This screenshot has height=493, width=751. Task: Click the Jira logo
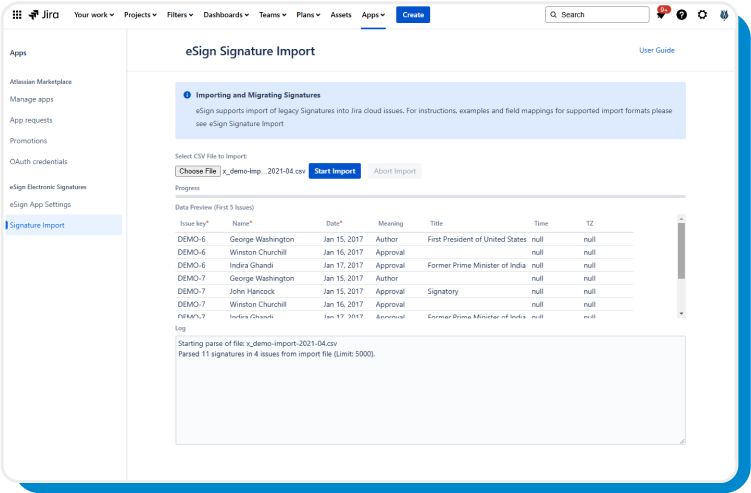tap(44, 14)
